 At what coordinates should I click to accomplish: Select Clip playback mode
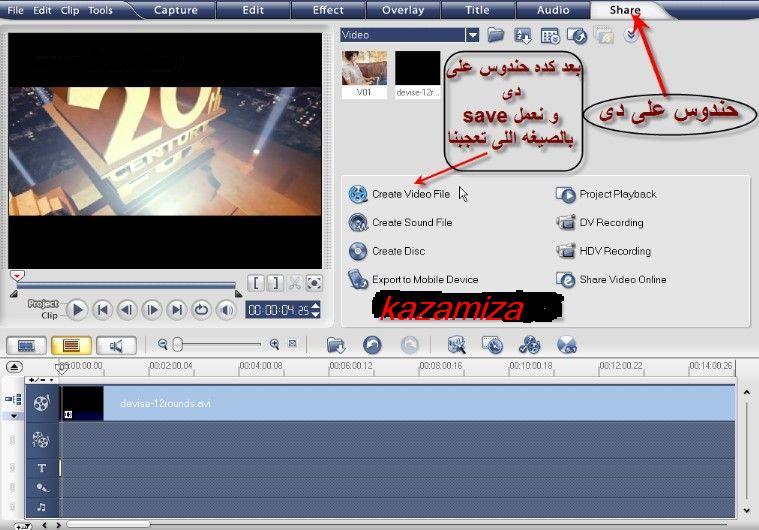49,316
